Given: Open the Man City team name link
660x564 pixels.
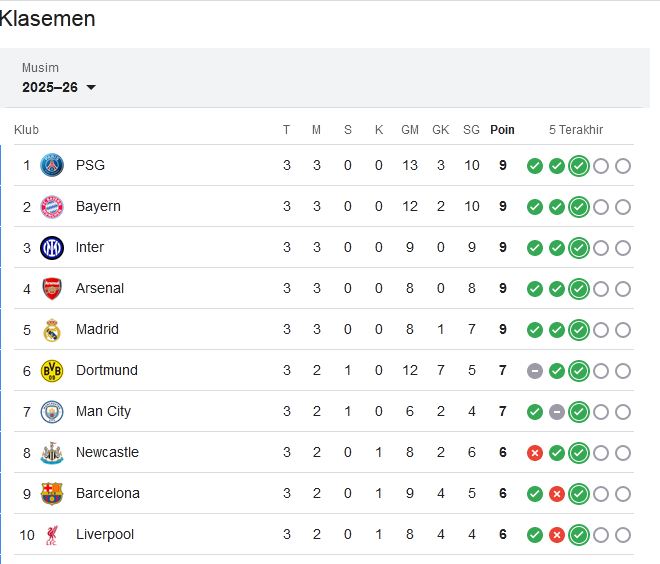Looking at the screenshot, I should [x=103, y=411].
